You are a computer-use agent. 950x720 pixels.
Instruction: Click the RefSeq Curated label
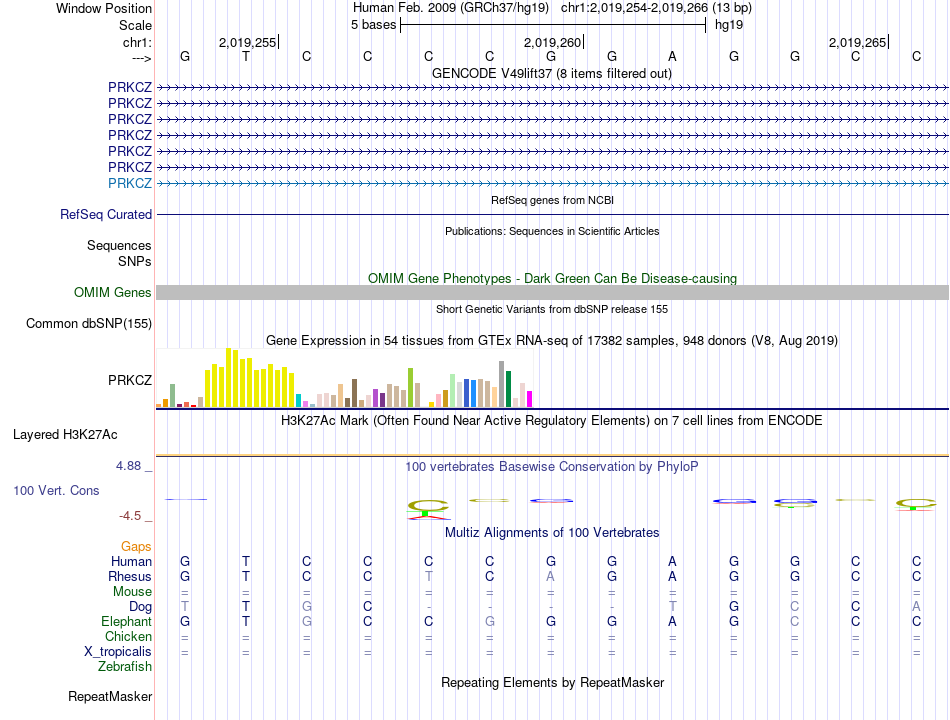click(105, 215)
